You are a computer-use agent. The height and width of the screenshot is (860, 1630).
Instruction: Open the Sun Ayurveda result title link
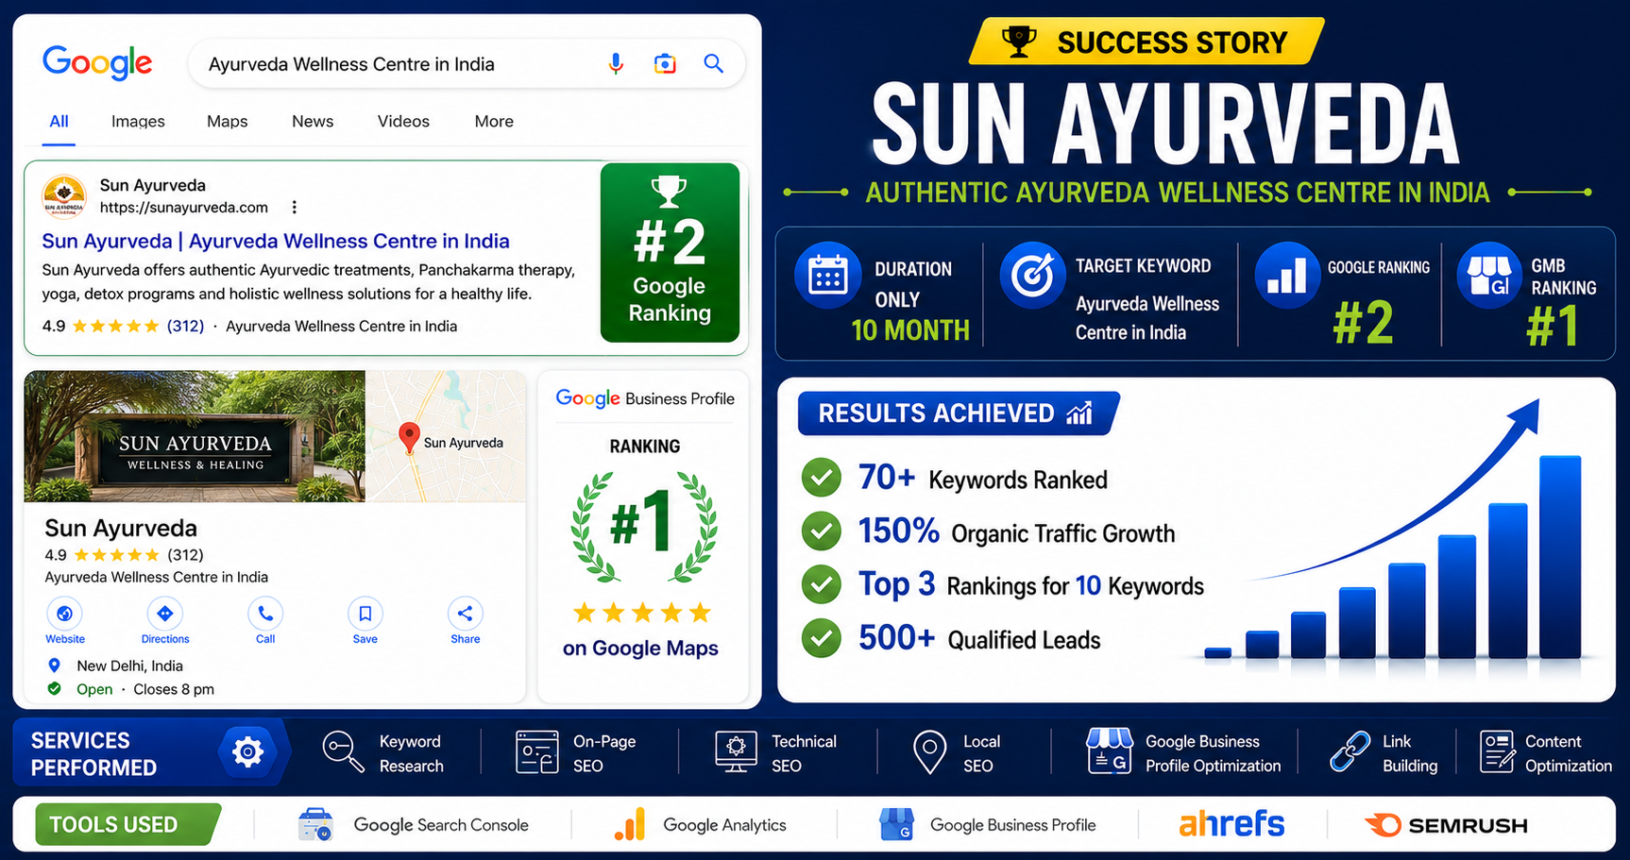(276, 241)
